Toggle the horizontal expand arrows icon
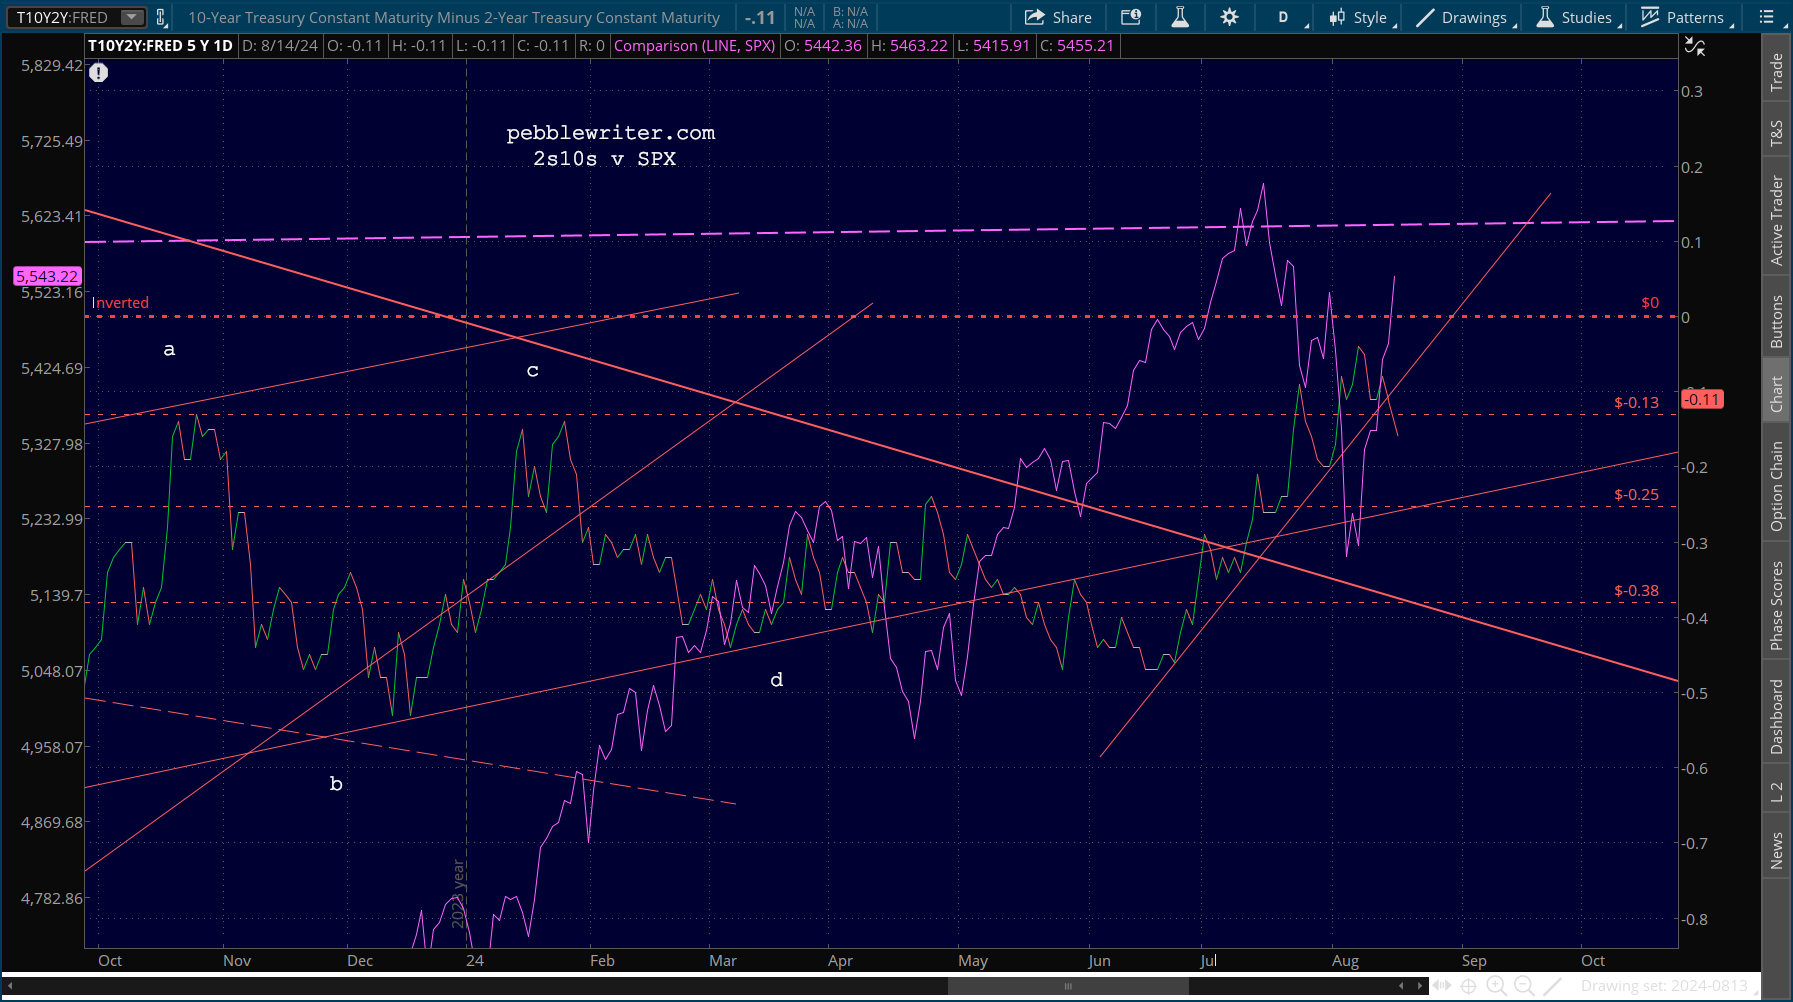The width and height of the screenshot is (1793, 1002). point(1441,986)
